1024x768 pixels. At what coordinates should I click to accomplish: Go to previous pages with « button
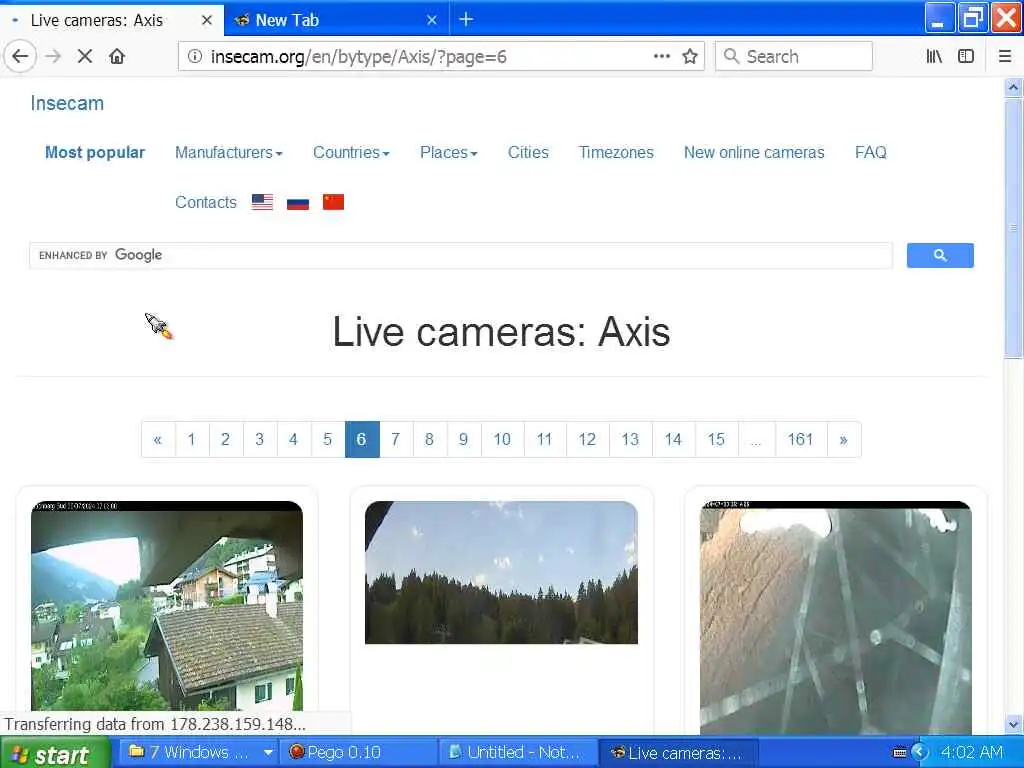[158, 440]
